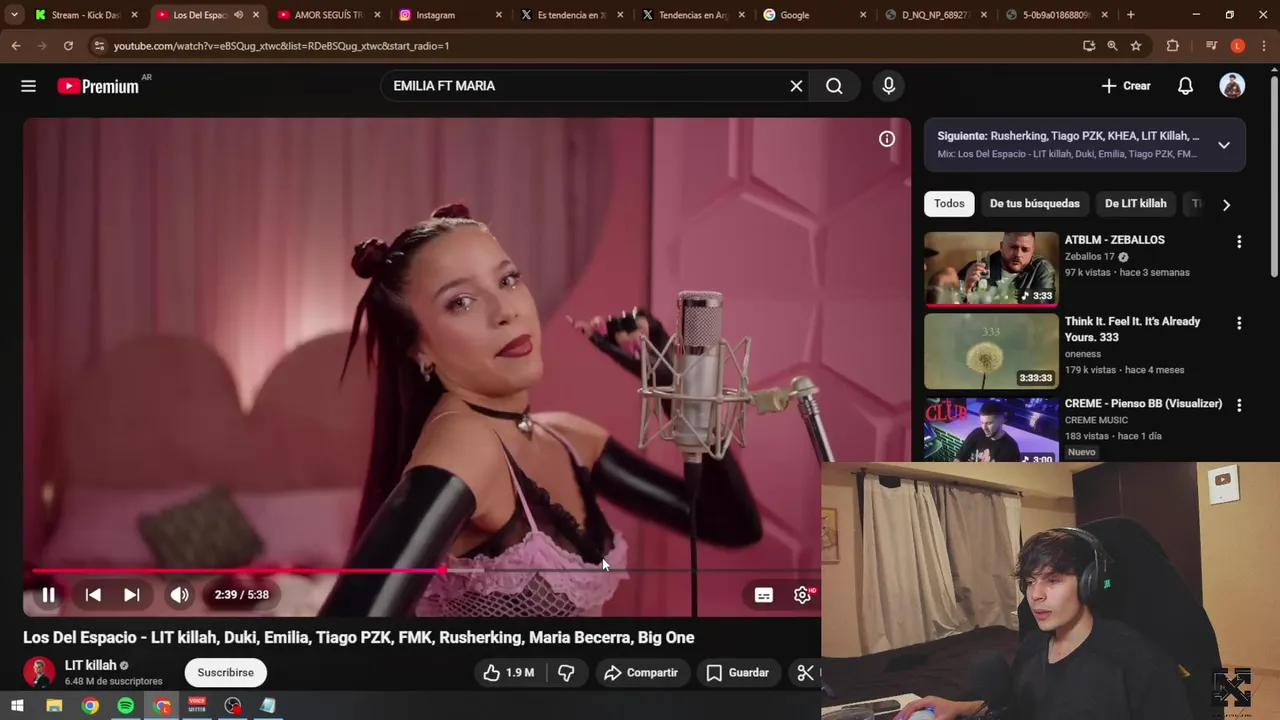Screen dimensions: 1280x720
Task: Select the De tus búsquedas chip
Action: [1035, 204]
